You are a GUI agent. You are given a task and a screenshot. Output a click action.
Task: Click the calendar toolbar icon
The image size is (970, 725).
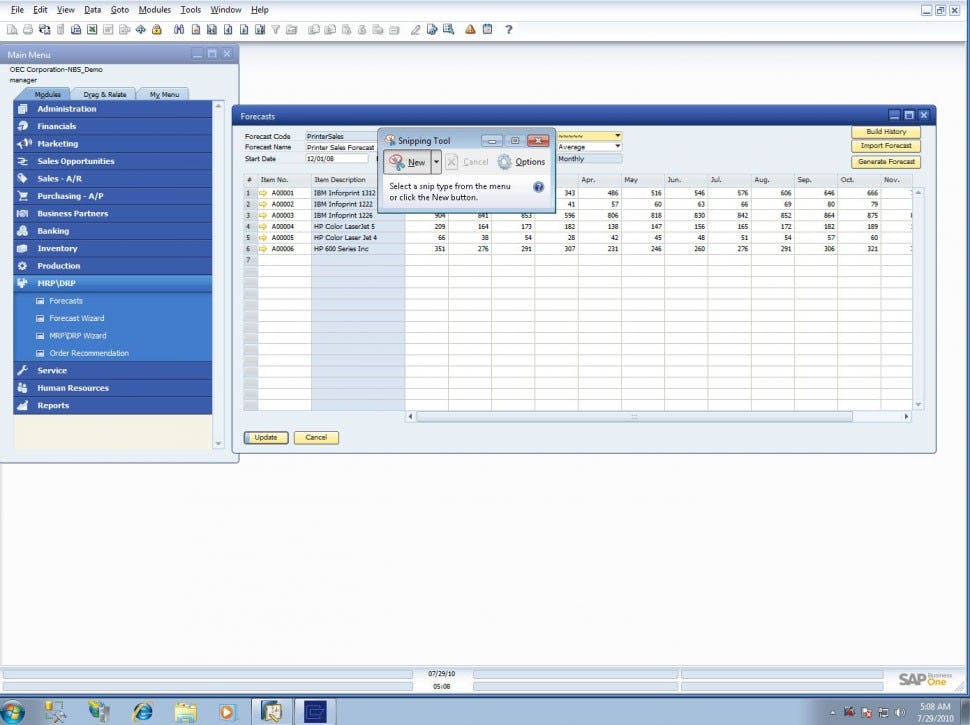487,29
